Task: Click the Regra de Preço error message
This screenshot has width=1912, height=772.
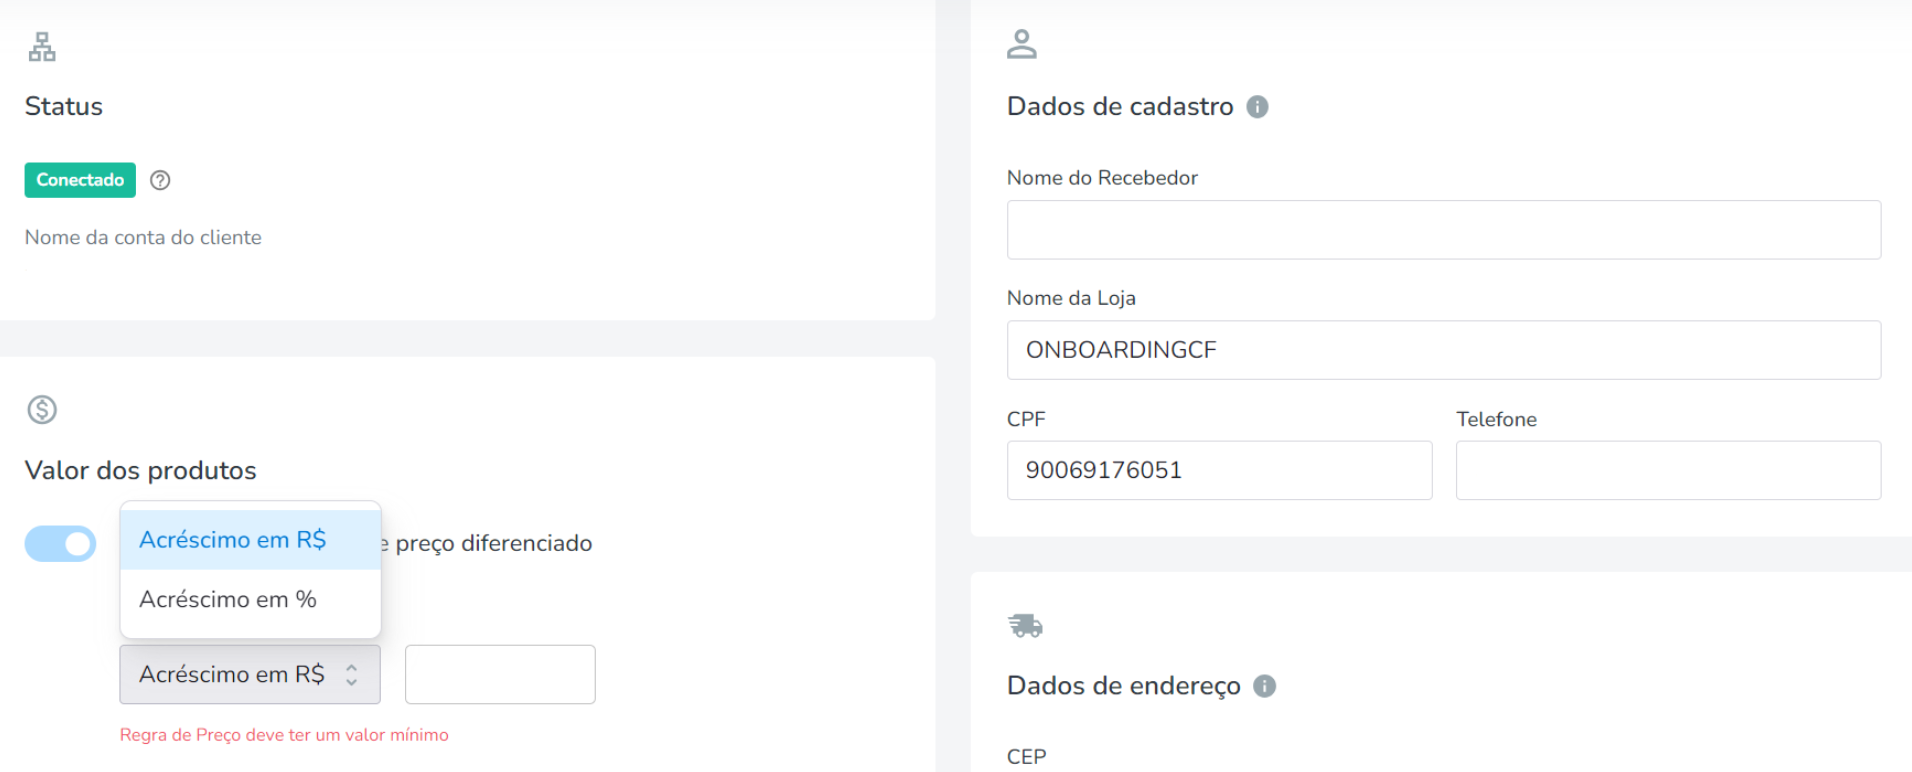Action: click(284, 735)
